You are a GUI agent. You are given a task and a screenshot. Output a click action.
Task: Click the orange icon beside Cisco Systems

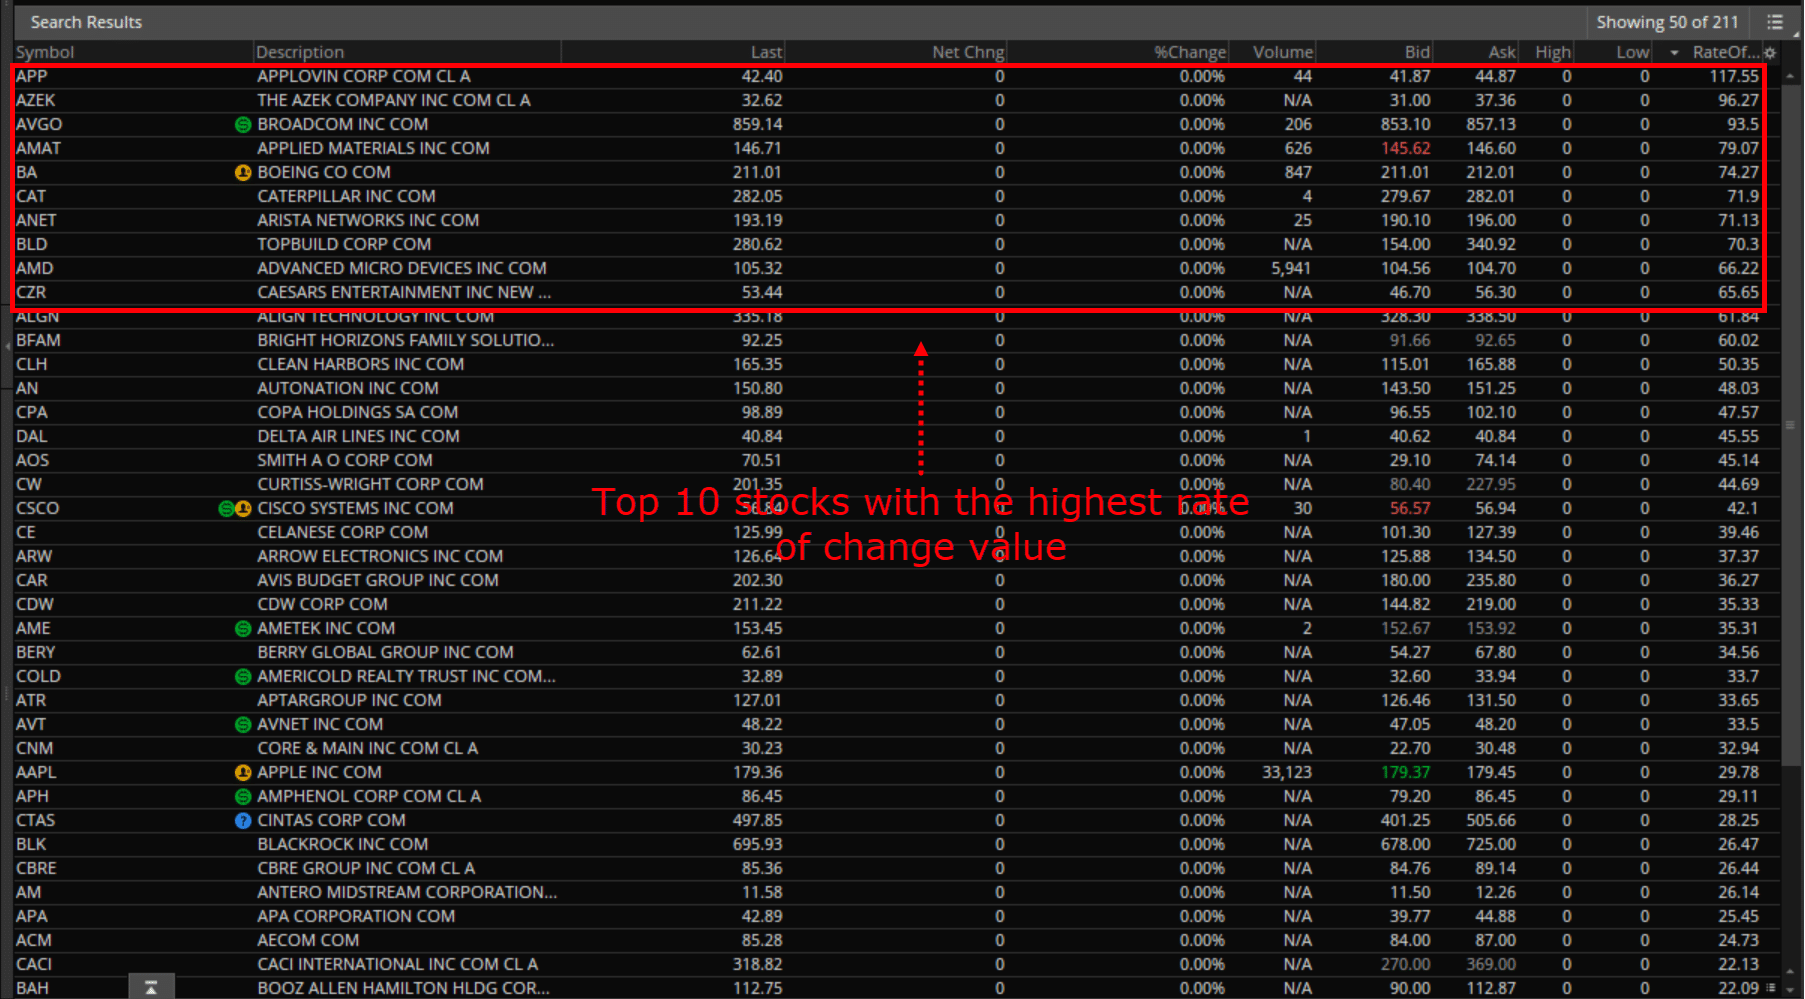point(243,509)
